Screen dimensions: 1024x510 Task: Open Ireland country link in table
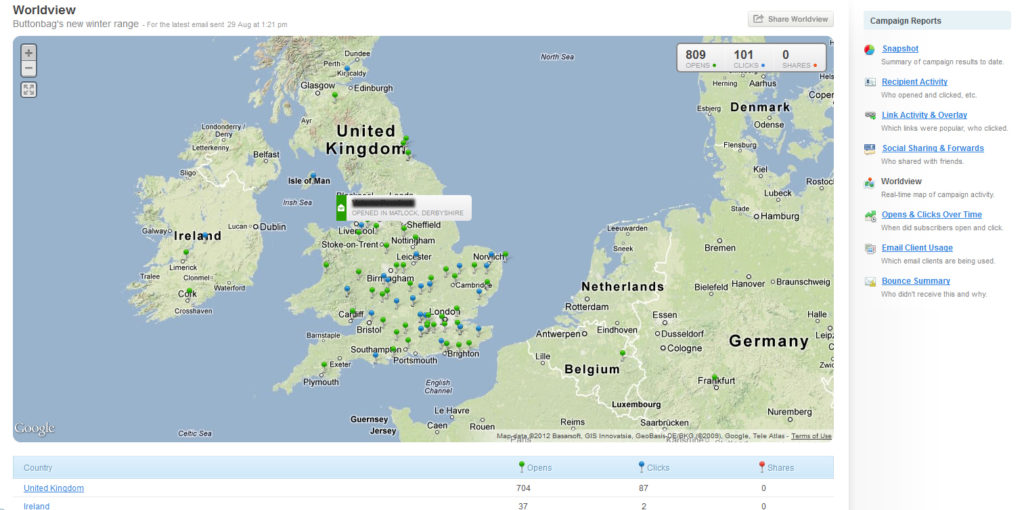pyautogui.click(x=37, y=506)
